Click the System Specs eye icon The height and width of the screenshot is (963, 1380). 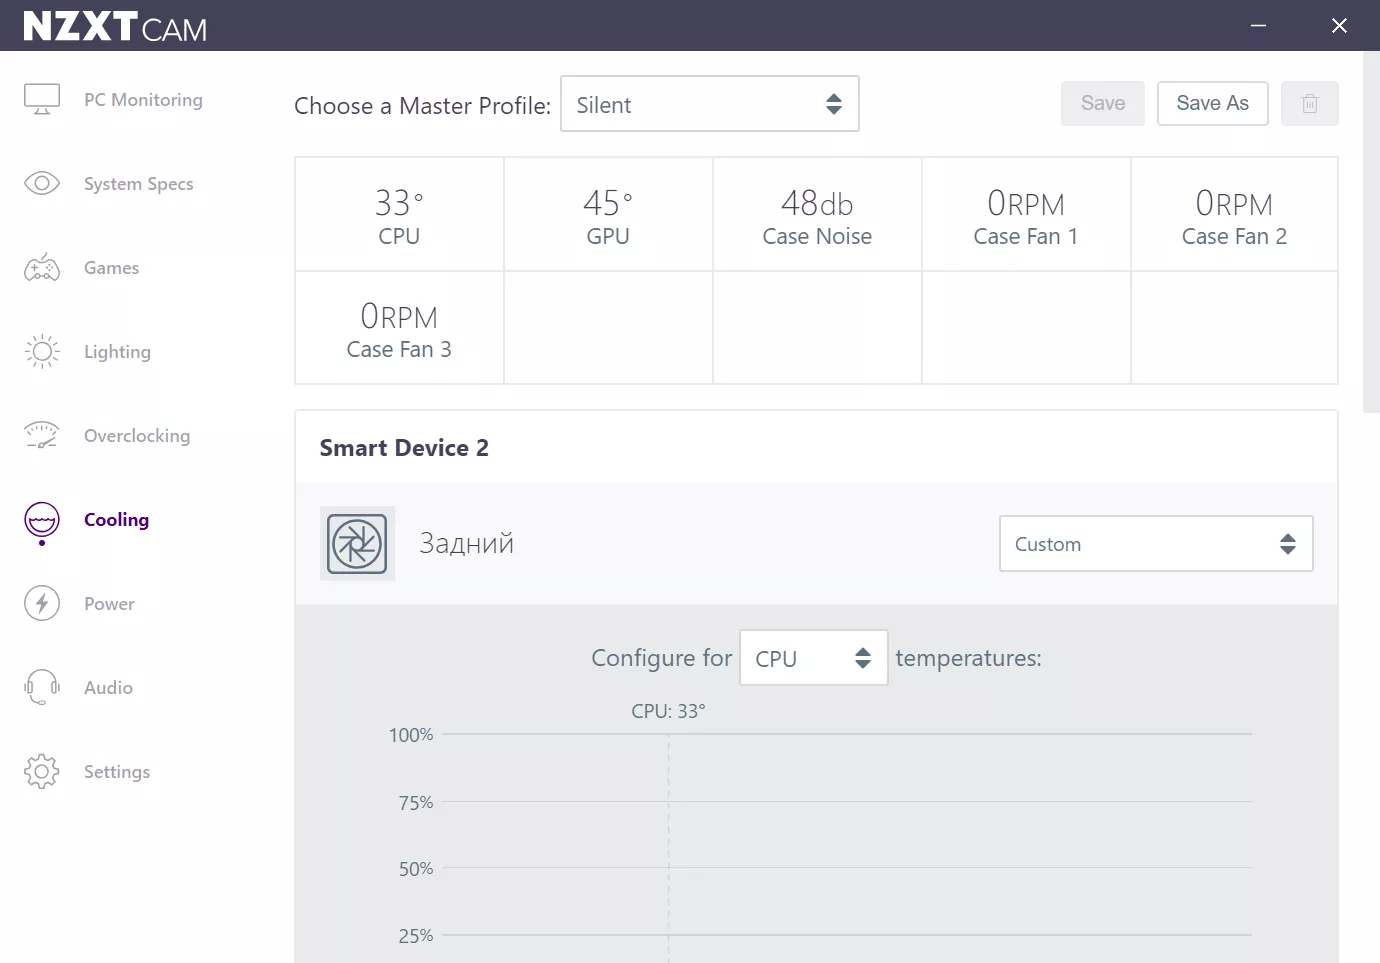click(x=42, y=184)
